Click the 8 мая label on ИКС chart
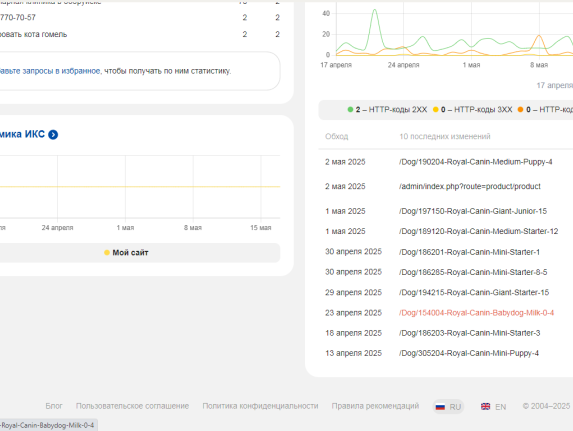Image resolution: width=573 pixels, height=431 pixels. pos(193,228)
